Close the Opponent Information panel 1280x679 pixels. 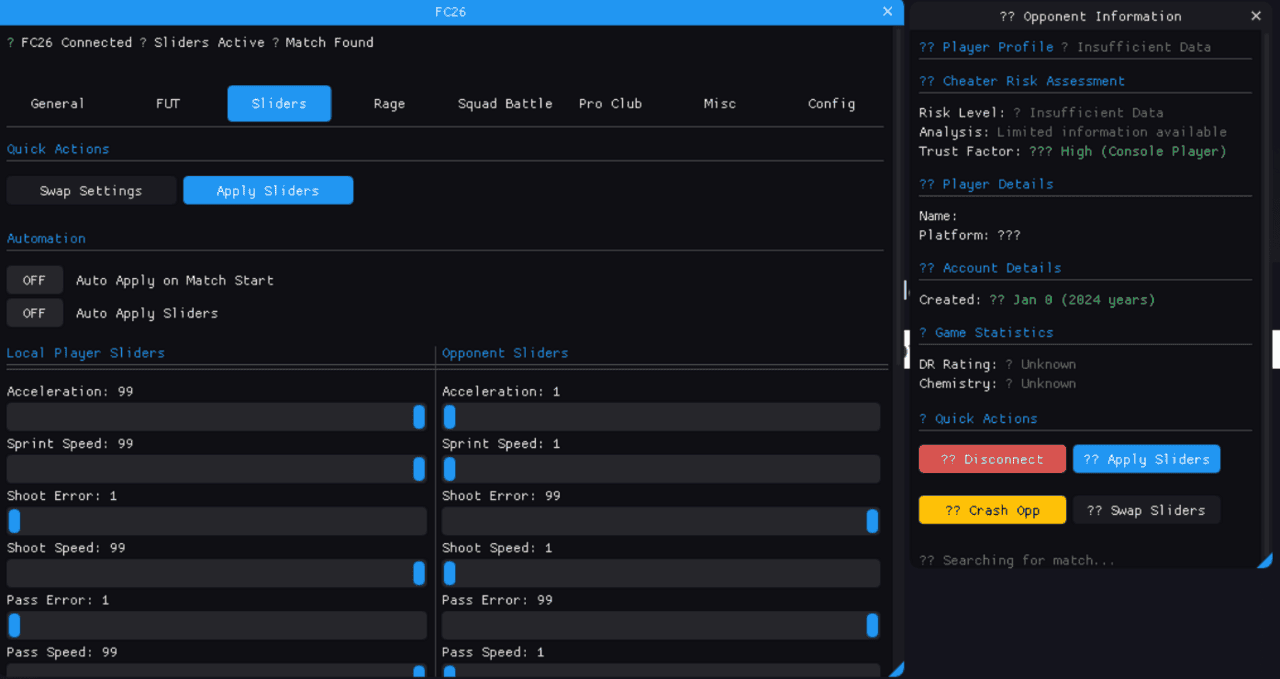pyautogui.click(x=1256, y=16)
